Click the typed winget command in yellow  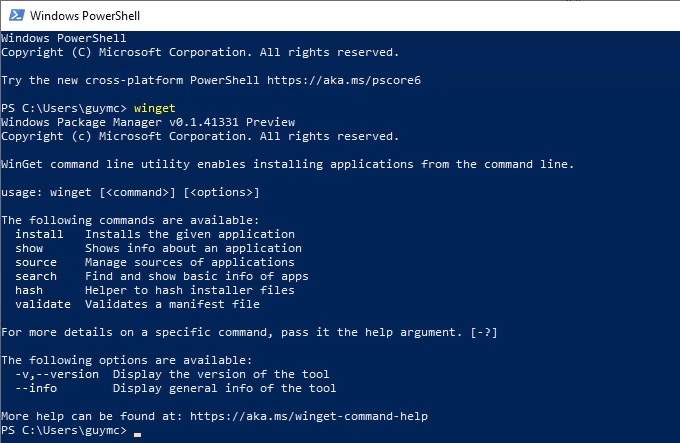(x=154, y=107)
